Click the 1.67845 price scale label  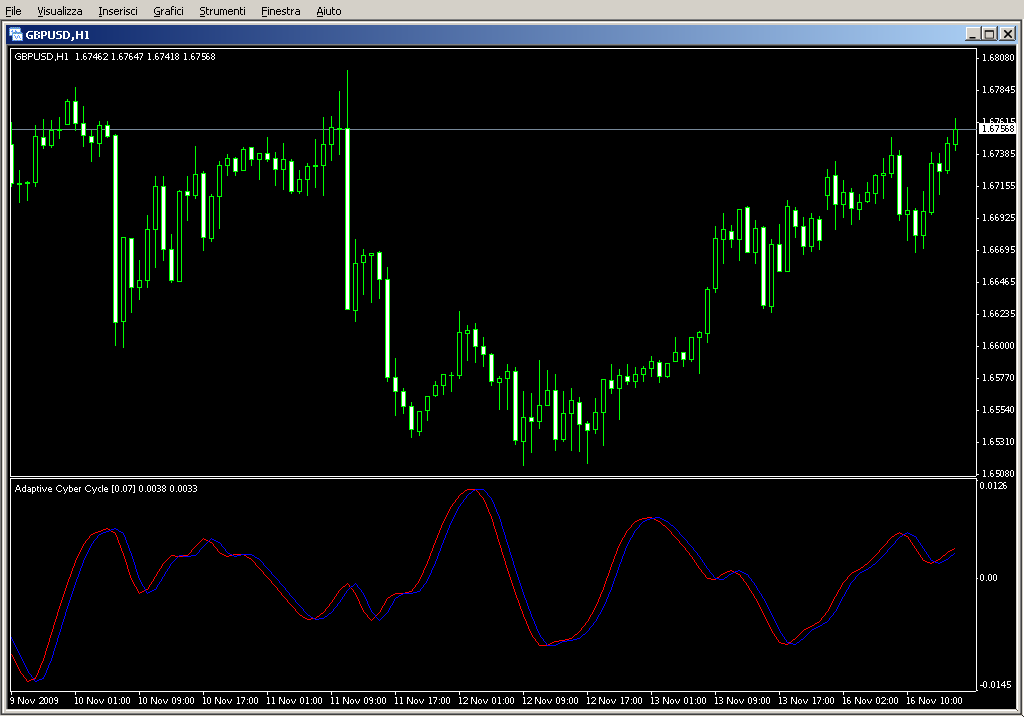point(999,89)
